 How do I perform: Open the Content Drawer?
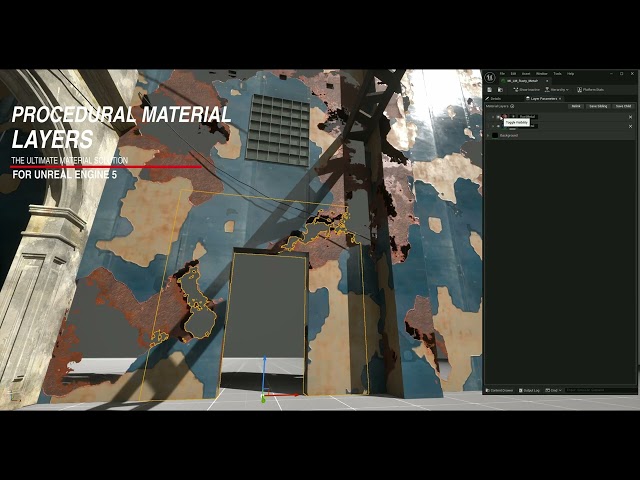click(500, 391)
